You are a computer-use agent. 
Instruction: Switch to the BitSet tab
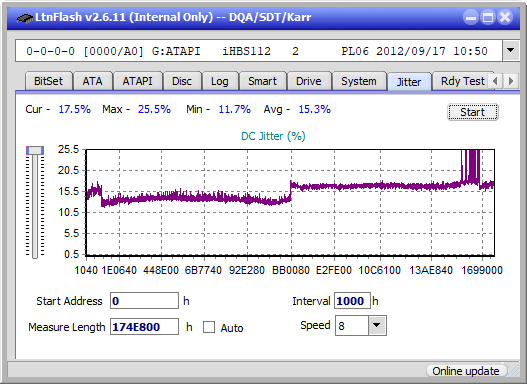pos(48,81)
